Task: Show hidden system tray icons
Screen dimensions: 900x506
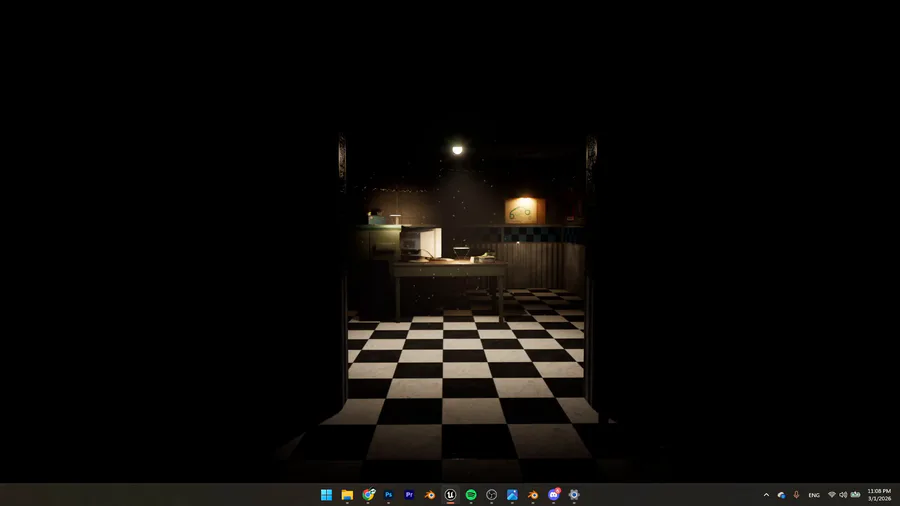Action: pyautogui.click(x=766, y=495)
